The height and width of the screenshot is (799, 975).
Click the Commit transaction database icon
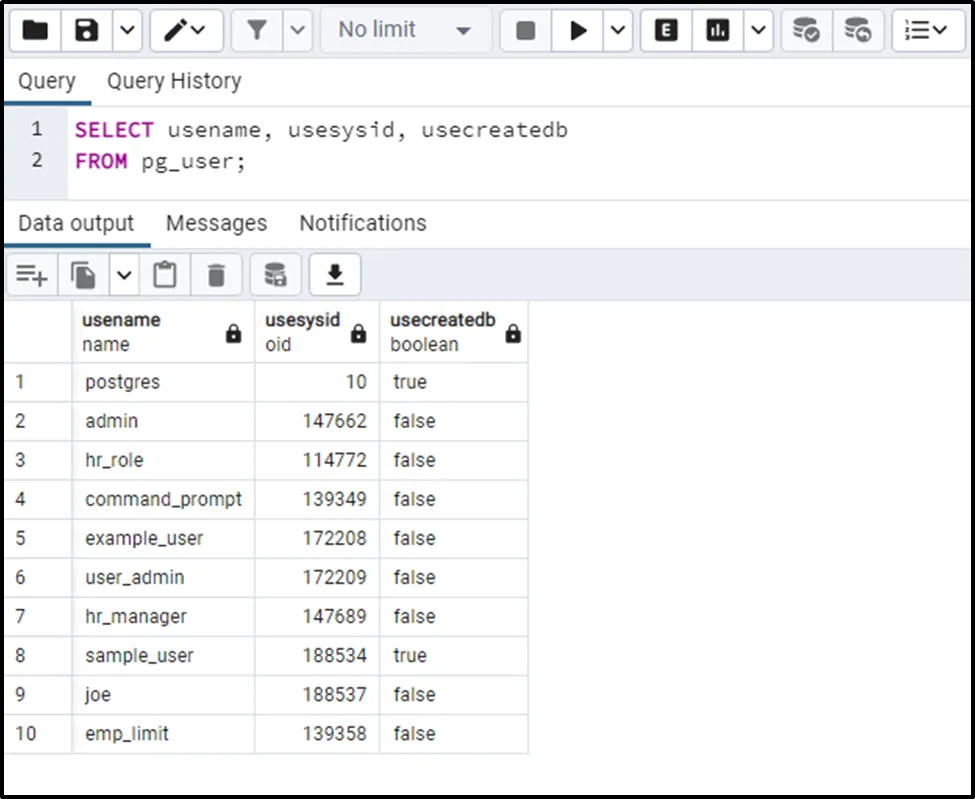[x=806, y=31]
